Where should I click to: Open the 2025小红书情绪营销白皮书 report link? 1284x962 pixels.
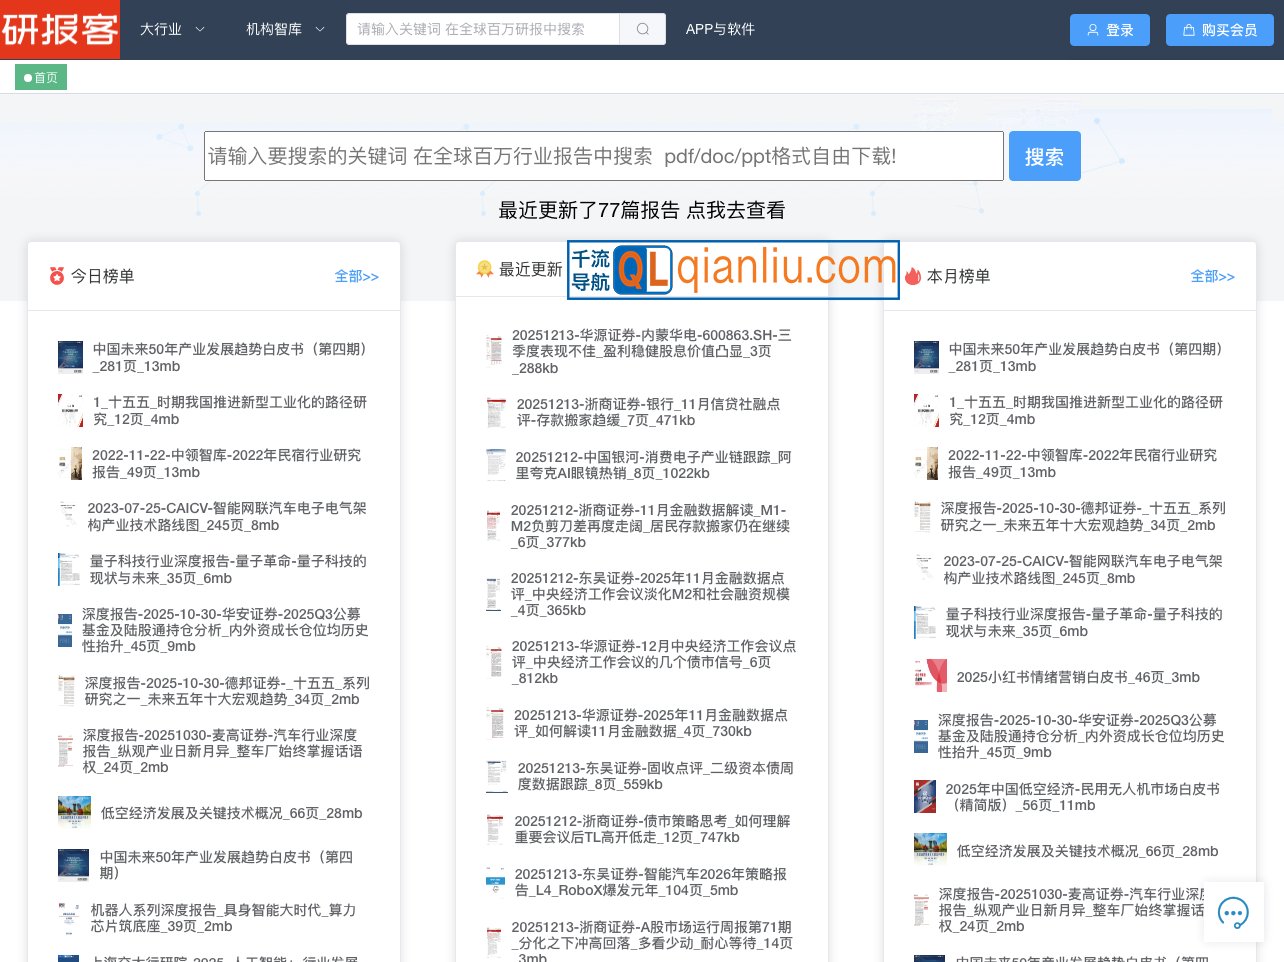click(1077, 677)
